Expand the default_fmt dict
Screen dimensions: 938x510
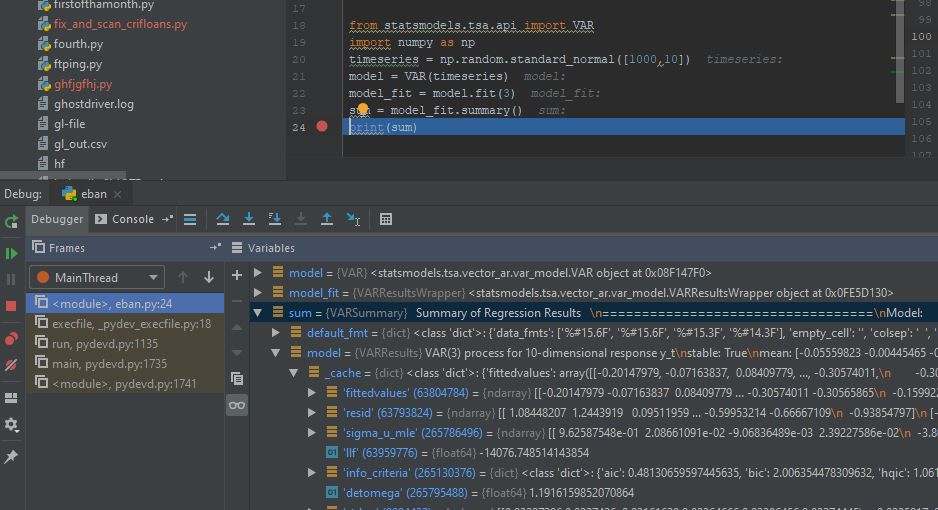pyautogui.click(x=276, y=332)
